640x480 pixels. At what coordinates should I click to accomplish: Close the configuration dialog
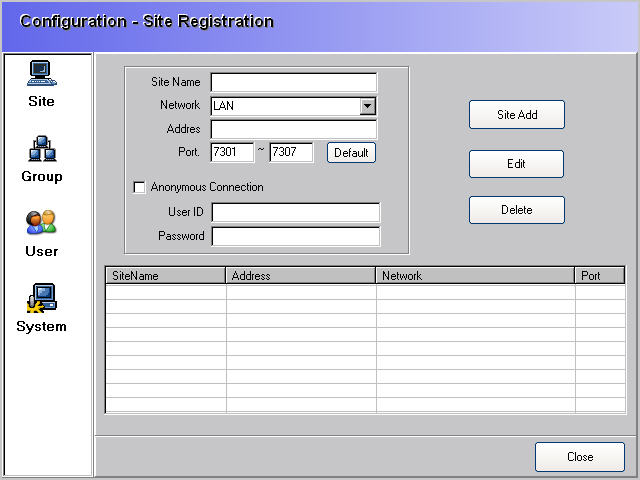(x=580, y=457)
